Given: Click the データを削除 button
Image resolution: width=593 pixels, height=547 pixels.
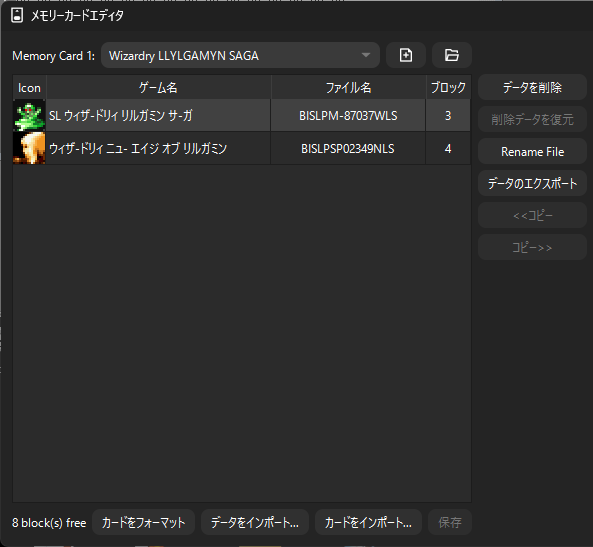Looking at the screenshot, I should coord(532,87).
